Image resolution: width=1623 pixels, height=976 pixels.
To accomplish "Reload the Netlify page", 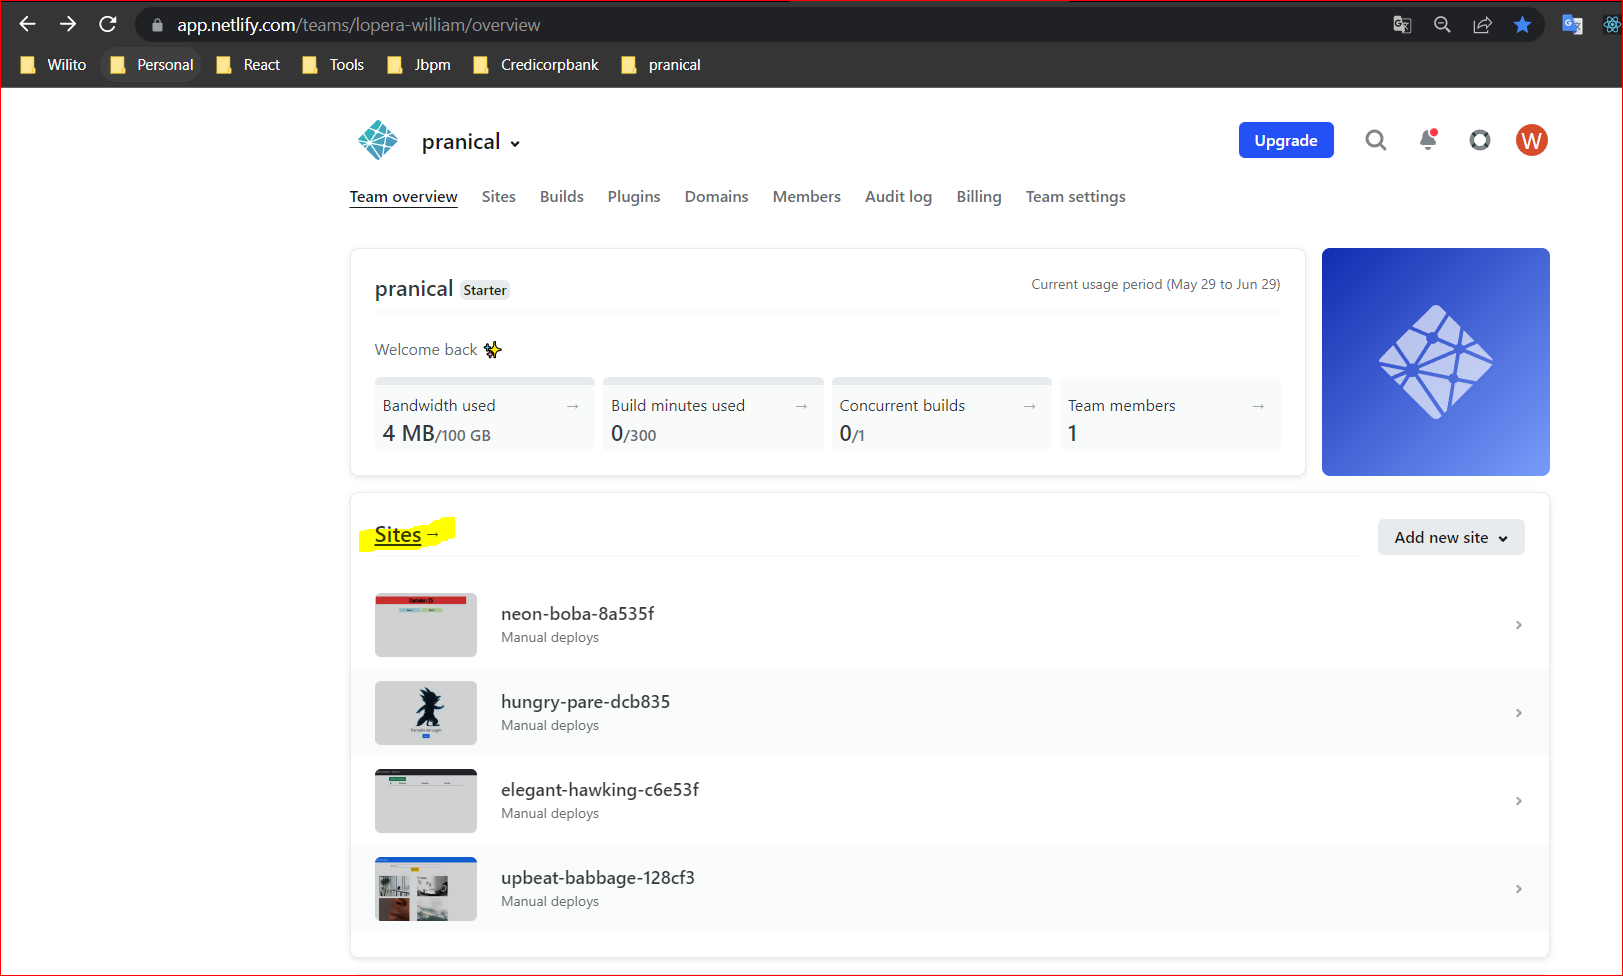I will [108, 24].
